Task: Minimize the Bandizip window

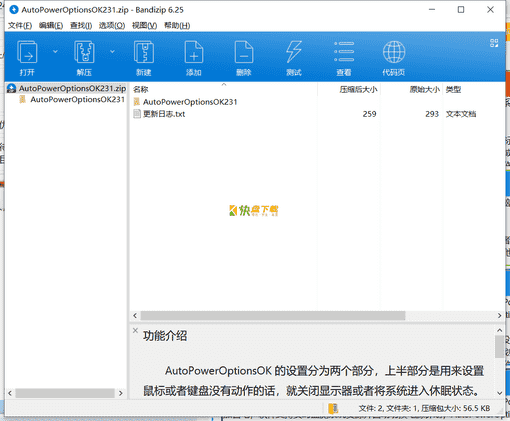Action: pyautogui.click(x=432, y=10)
